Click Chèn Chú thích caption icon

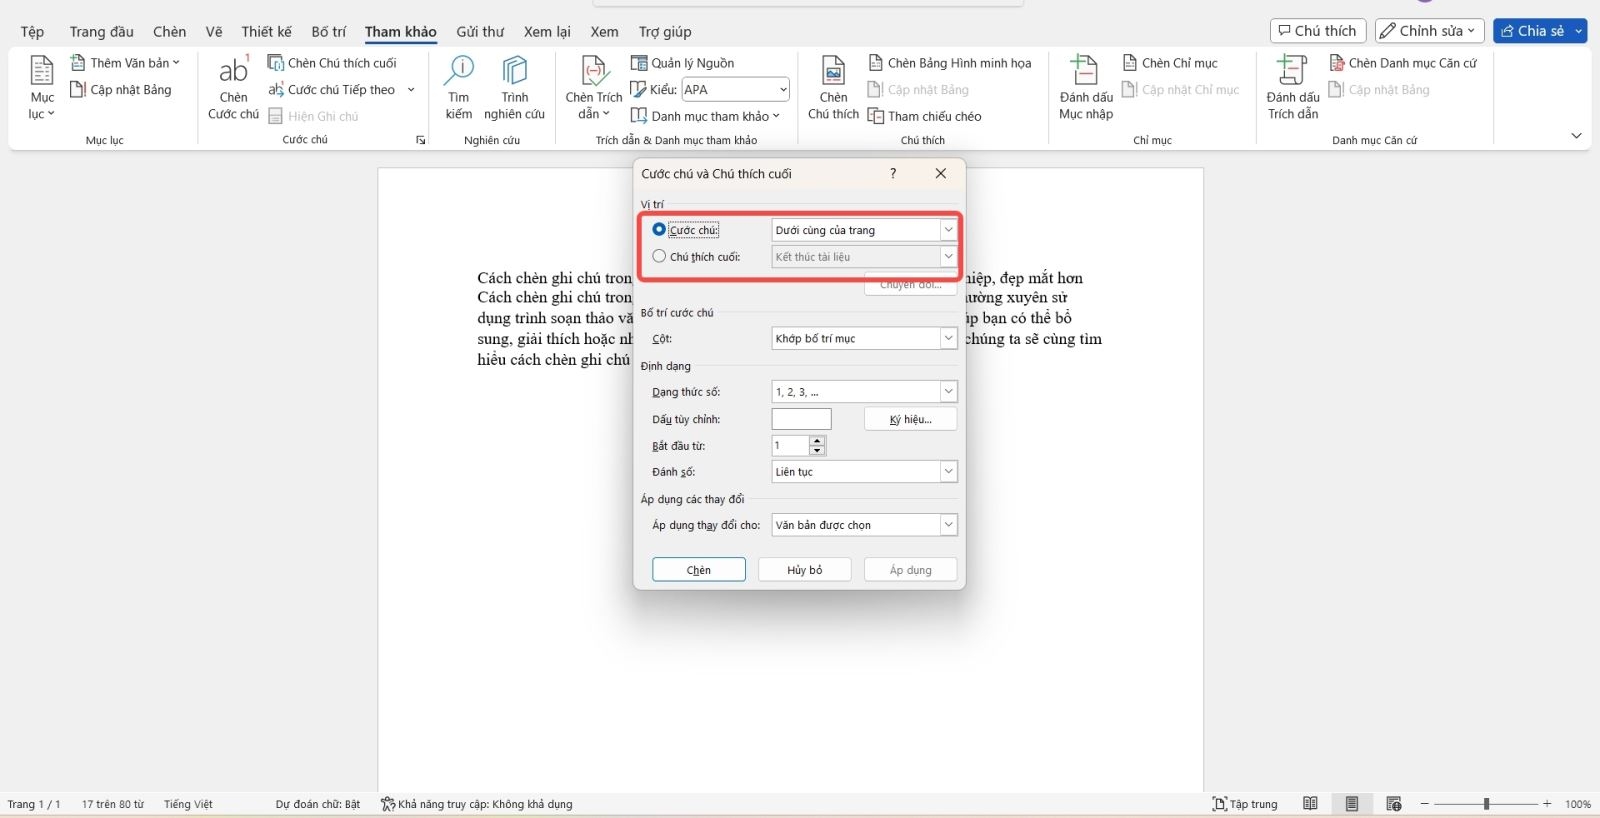833,88
